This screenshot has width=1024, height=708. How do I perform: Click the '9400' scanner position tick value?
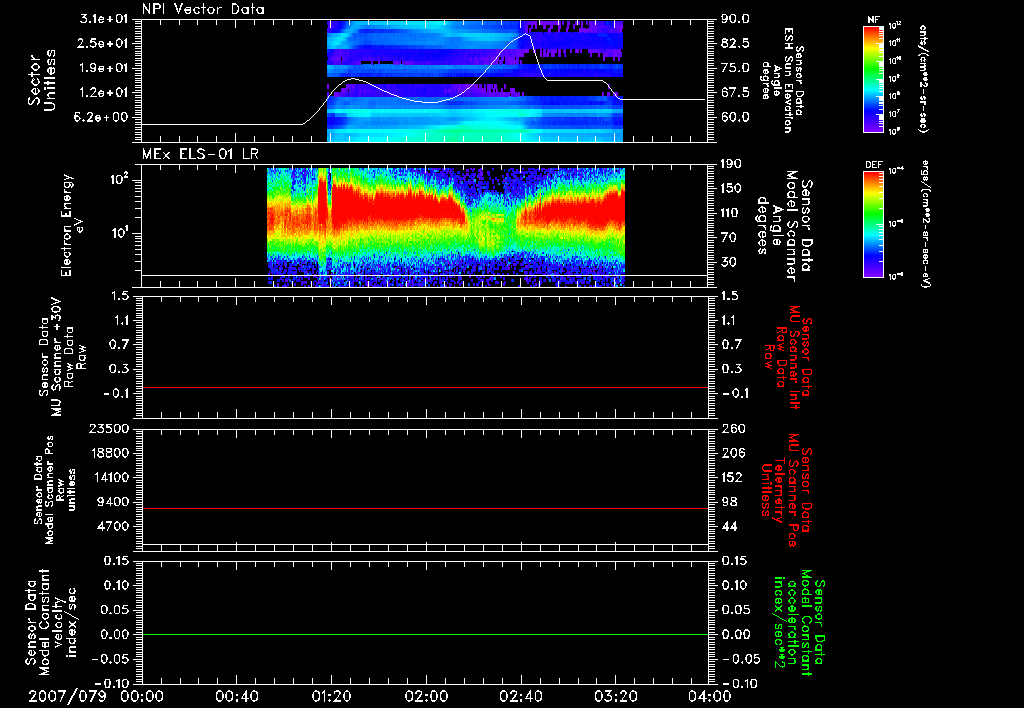coord(113,502)
